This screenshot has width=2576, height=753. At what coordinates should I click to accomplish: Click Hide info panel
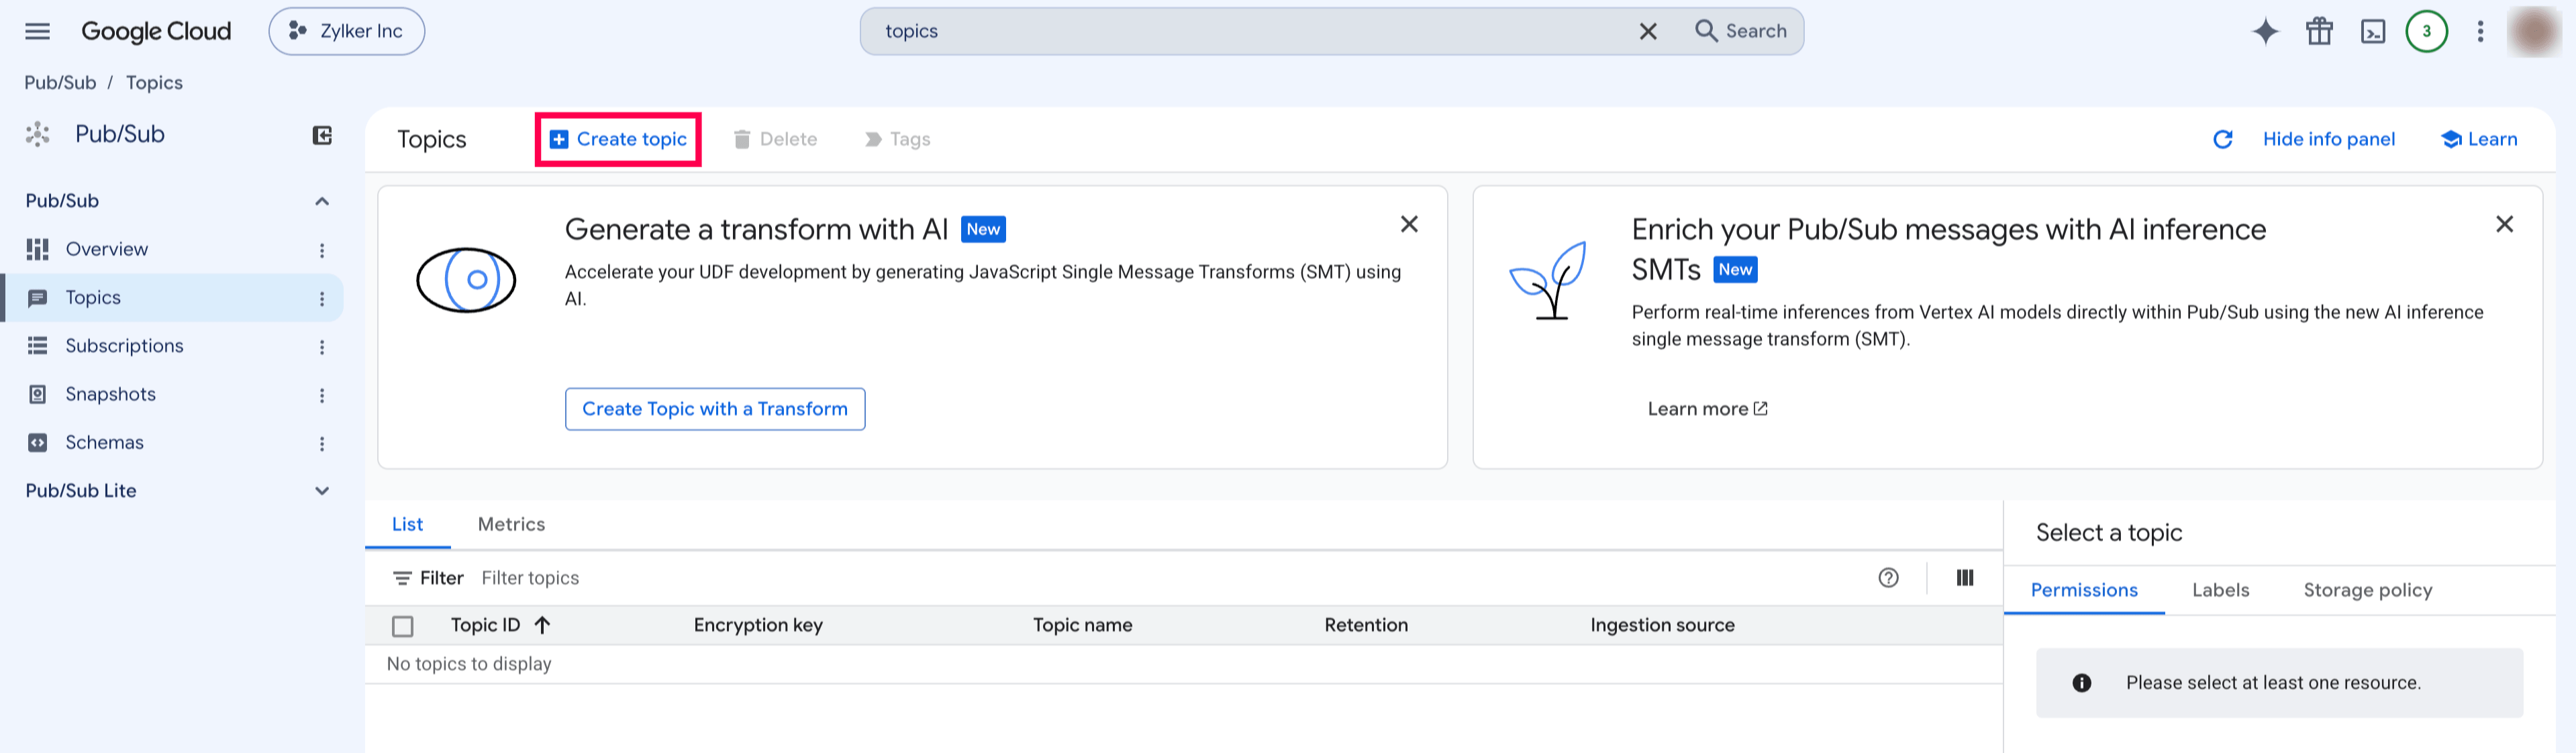2328,139
